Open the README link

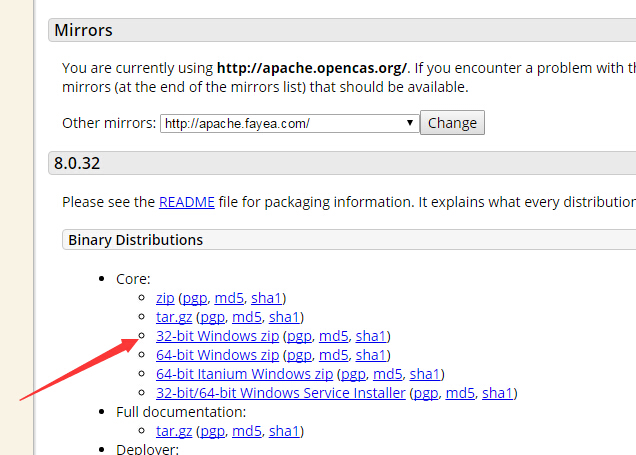click(187, 202)
